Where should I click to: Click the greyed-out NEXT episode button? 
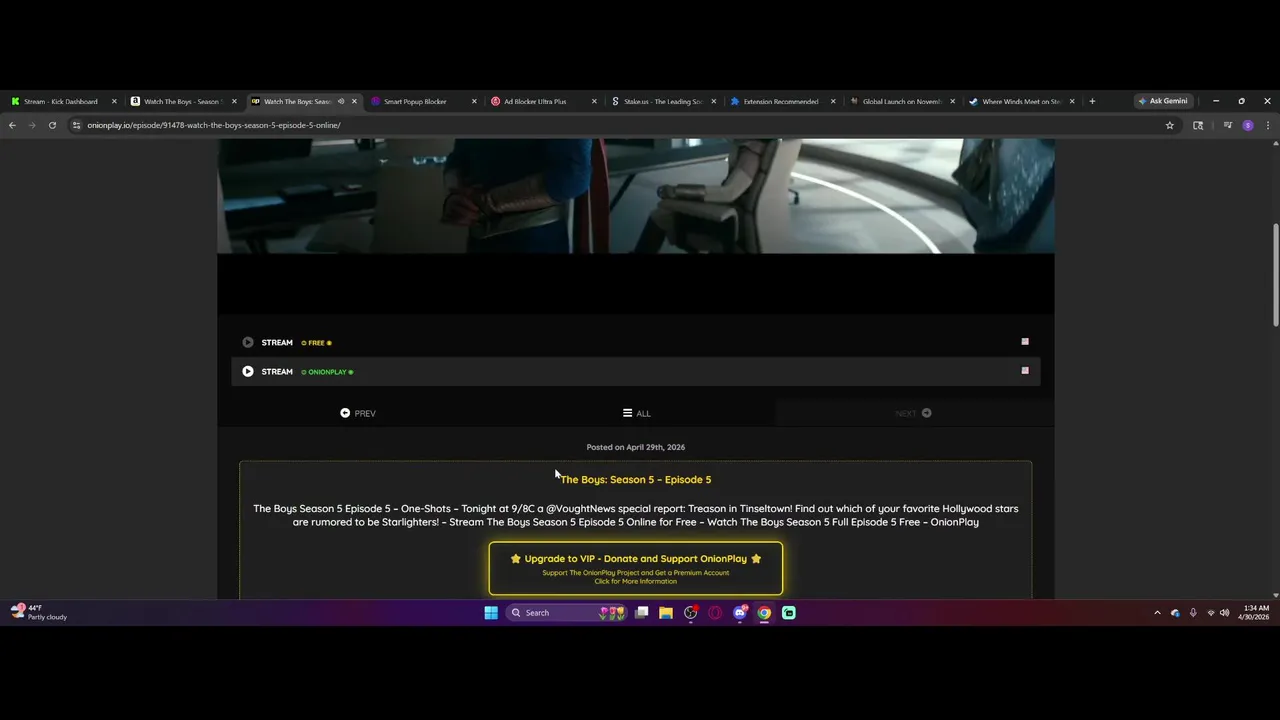914,413
